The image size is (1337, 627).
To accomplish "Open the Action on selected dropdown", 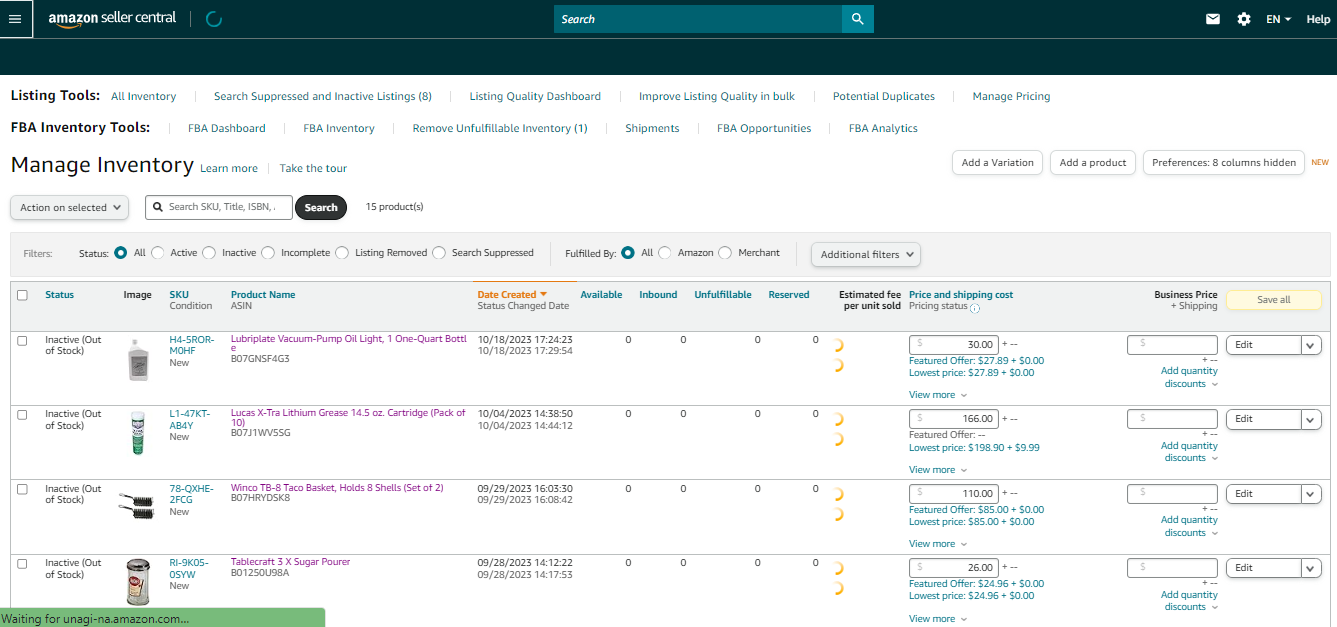I will (x=69, y=207).
